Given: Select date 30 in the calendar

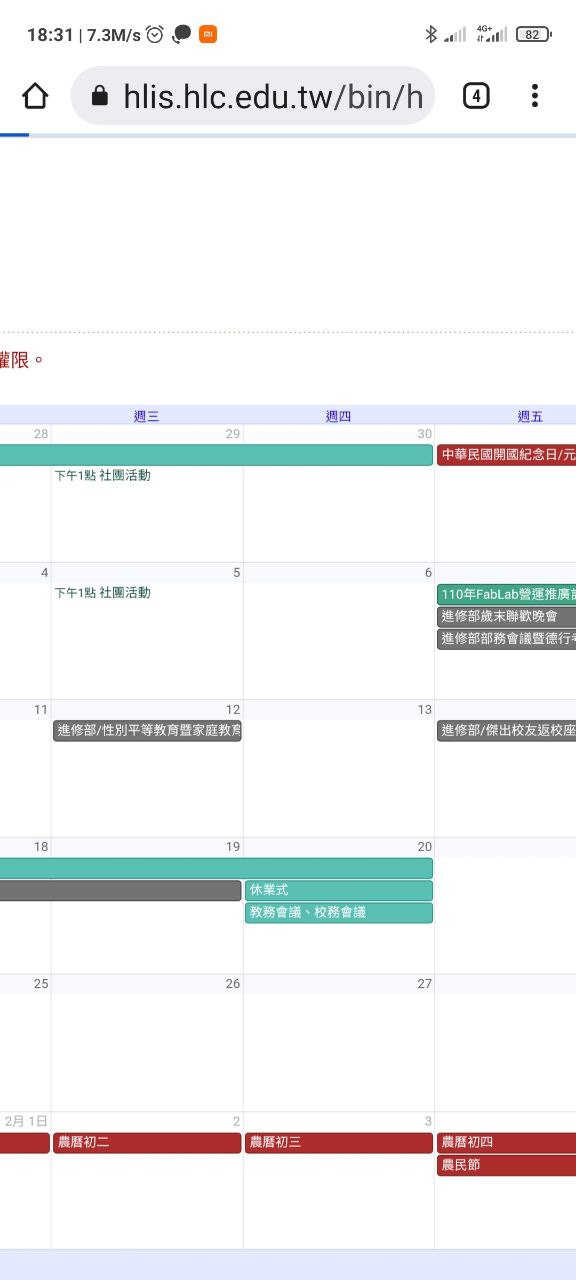Looking at the screenshot, I should click(x=424, y=434).
